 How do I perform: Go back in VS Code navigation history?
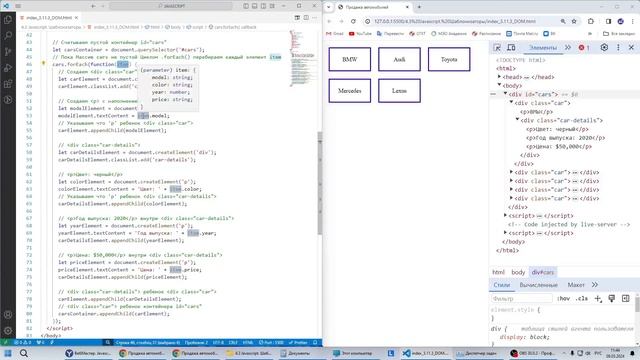(x=93, y=6)
